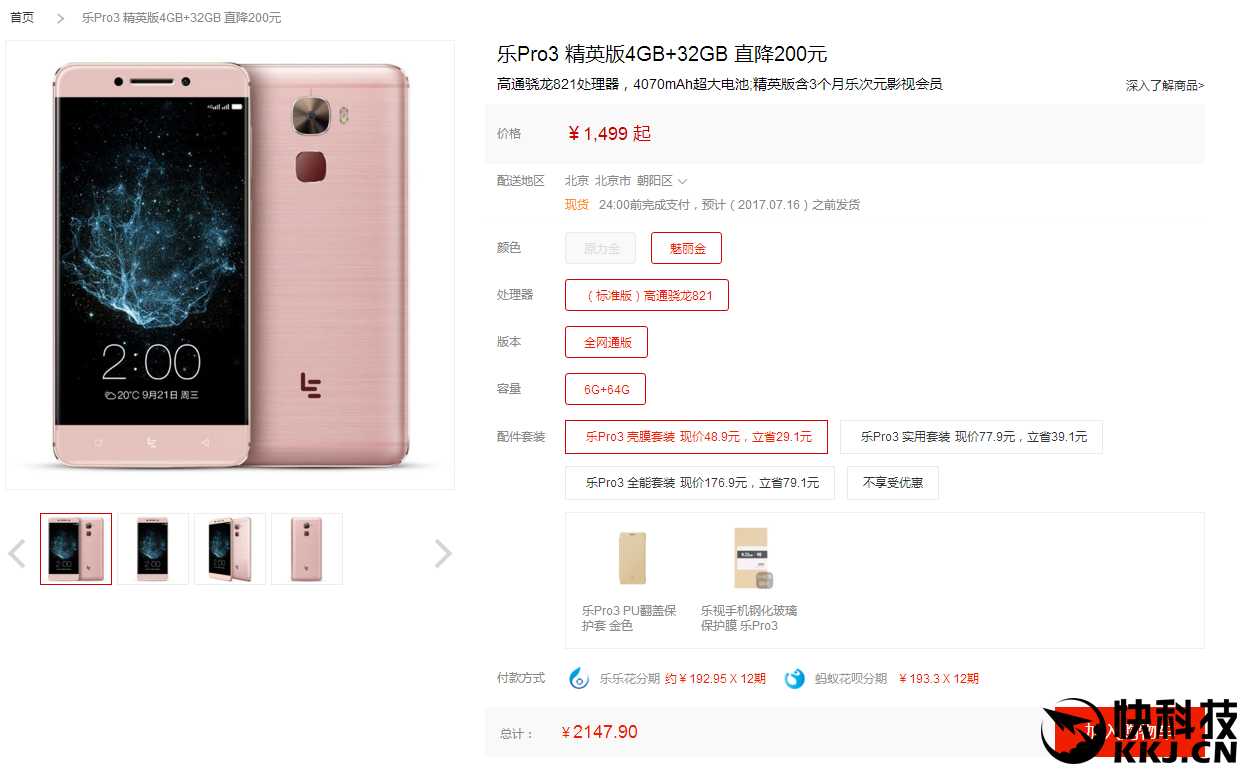Choose 不享受优惠 accessory option
The width and height of the screenshot is (1247, 774).
tap(893, 483)
